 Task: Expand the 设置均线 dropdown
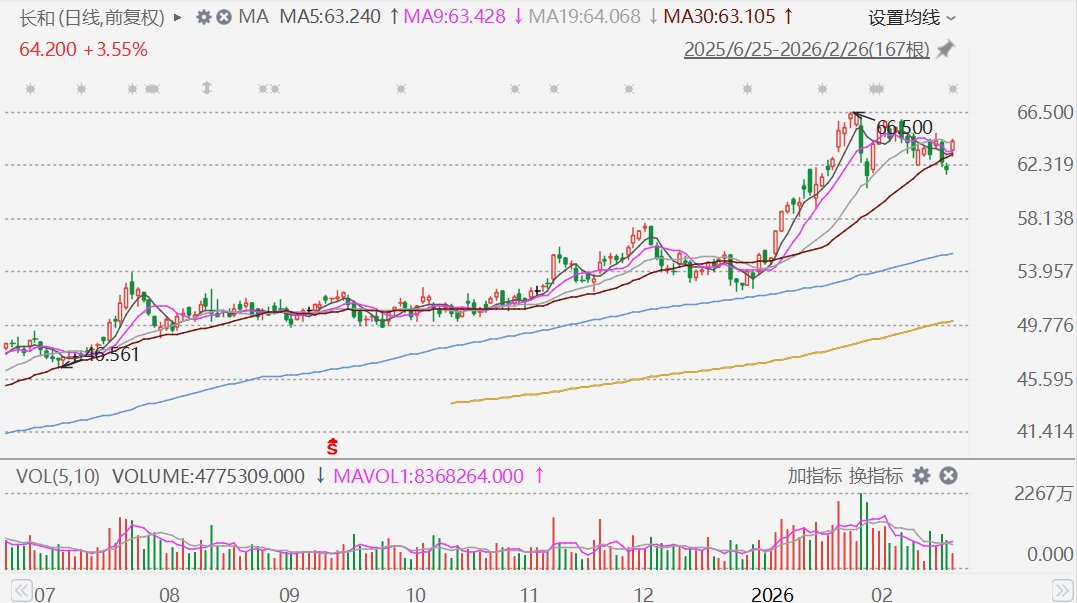911,17
